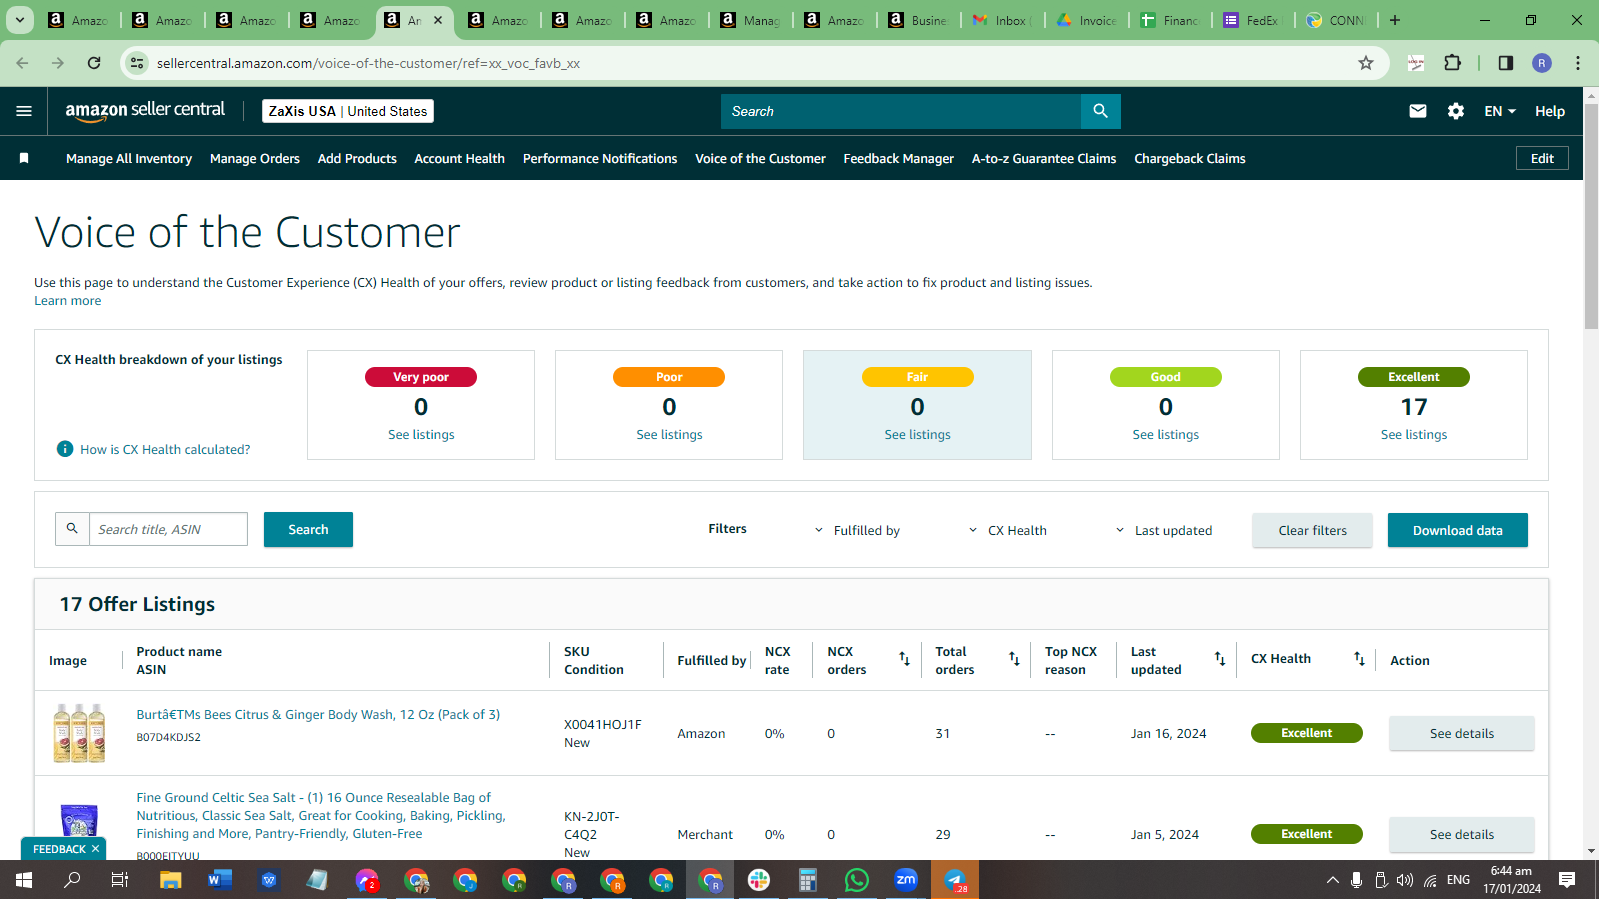Open A-to-z Guarantee Claims
Screen dimensions: 1599x899
(x=1044, y=158)
